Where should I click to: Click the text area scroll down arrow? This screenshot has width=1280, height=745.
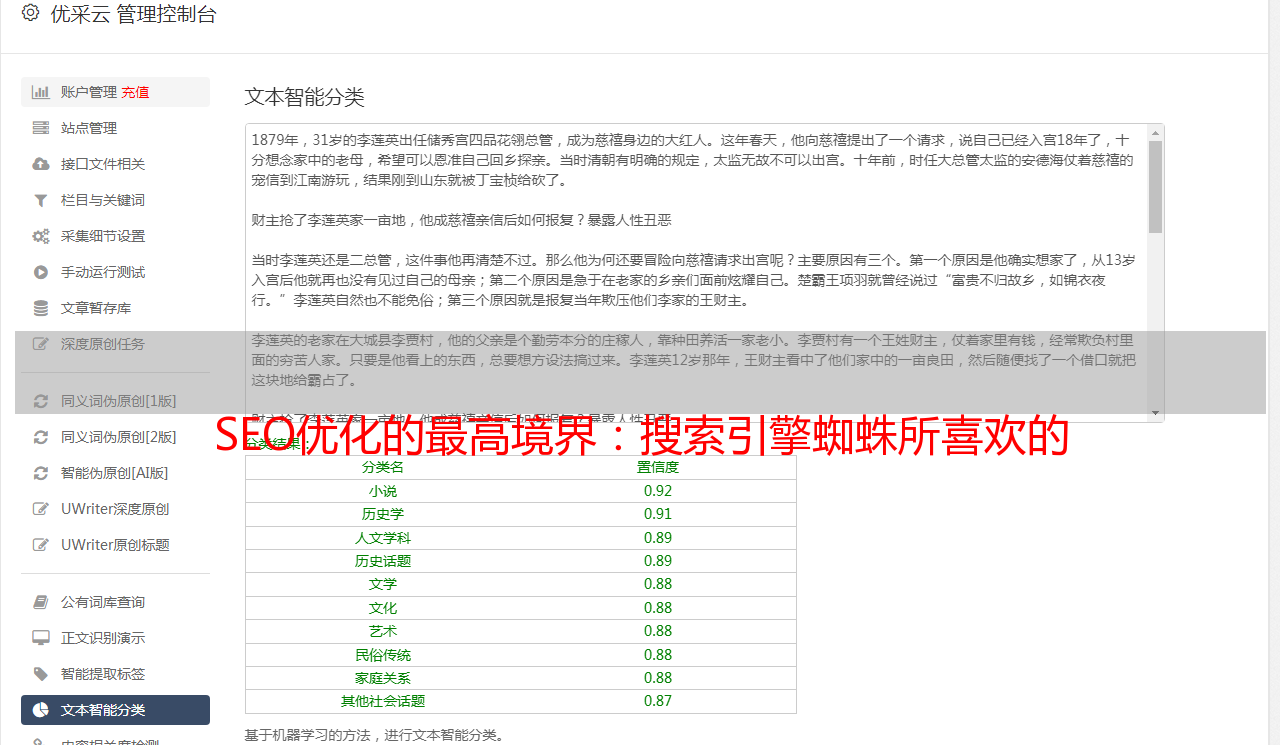click(x=1155, y=413)
